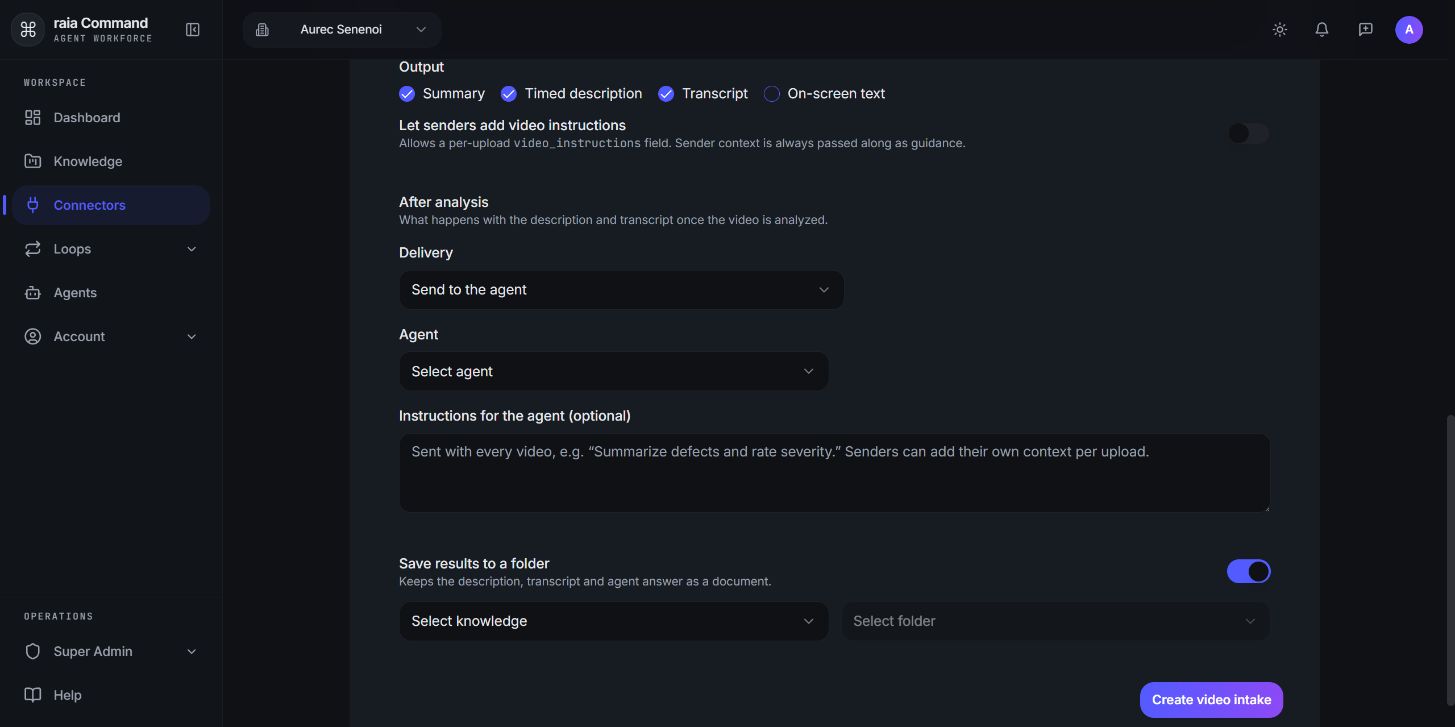Click the Agents robot icon

[x=33, y=293]
